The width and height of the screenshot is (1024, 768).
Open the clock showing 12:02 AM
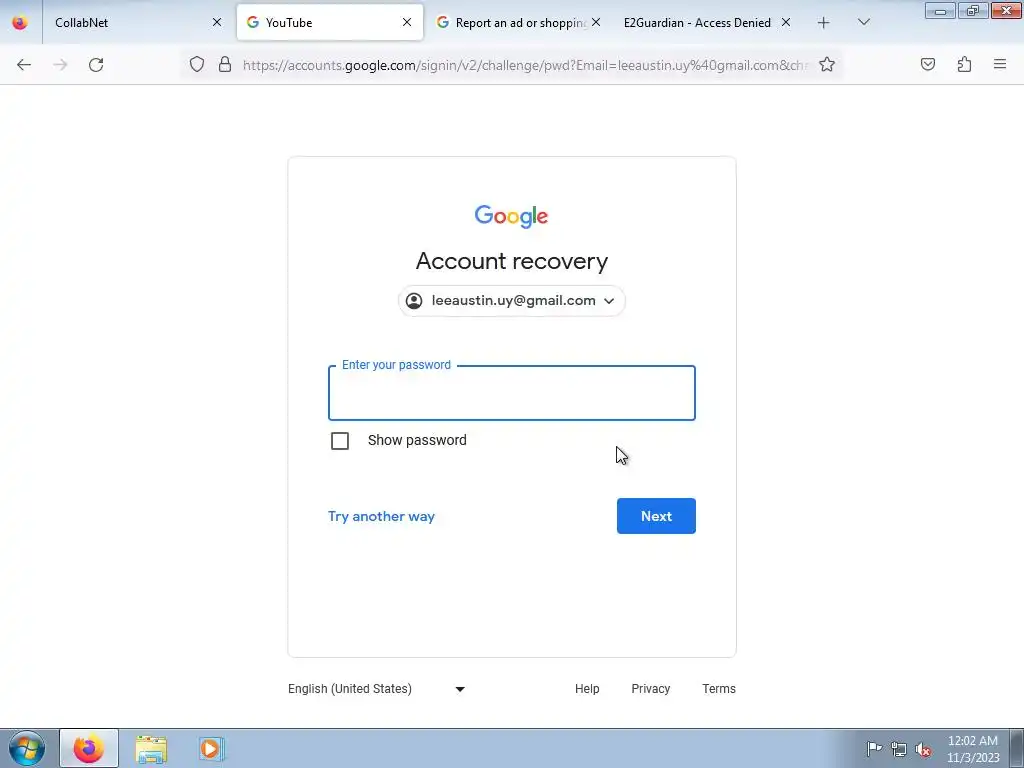tap(973, 749)
